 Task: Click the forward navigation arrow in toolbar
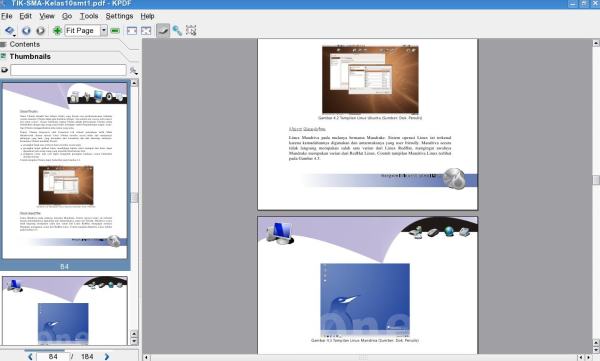41,31
